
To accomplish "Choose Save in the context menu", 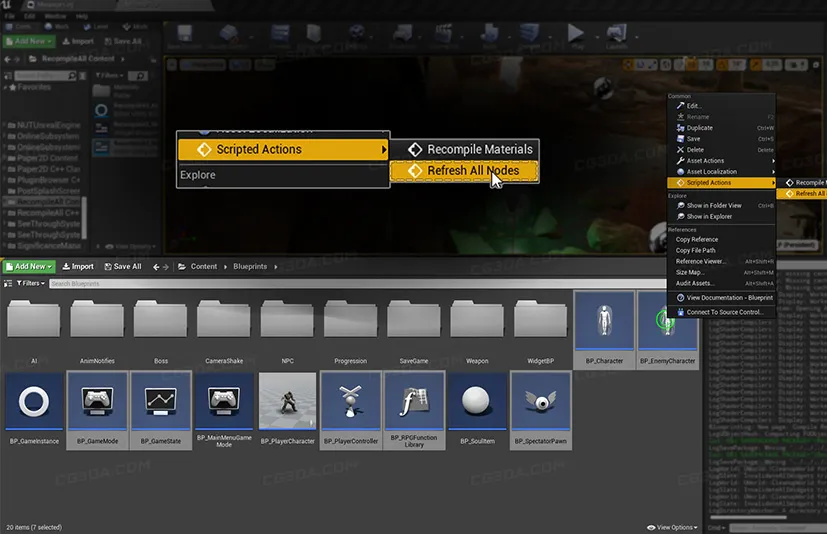I will coord(722,139).
